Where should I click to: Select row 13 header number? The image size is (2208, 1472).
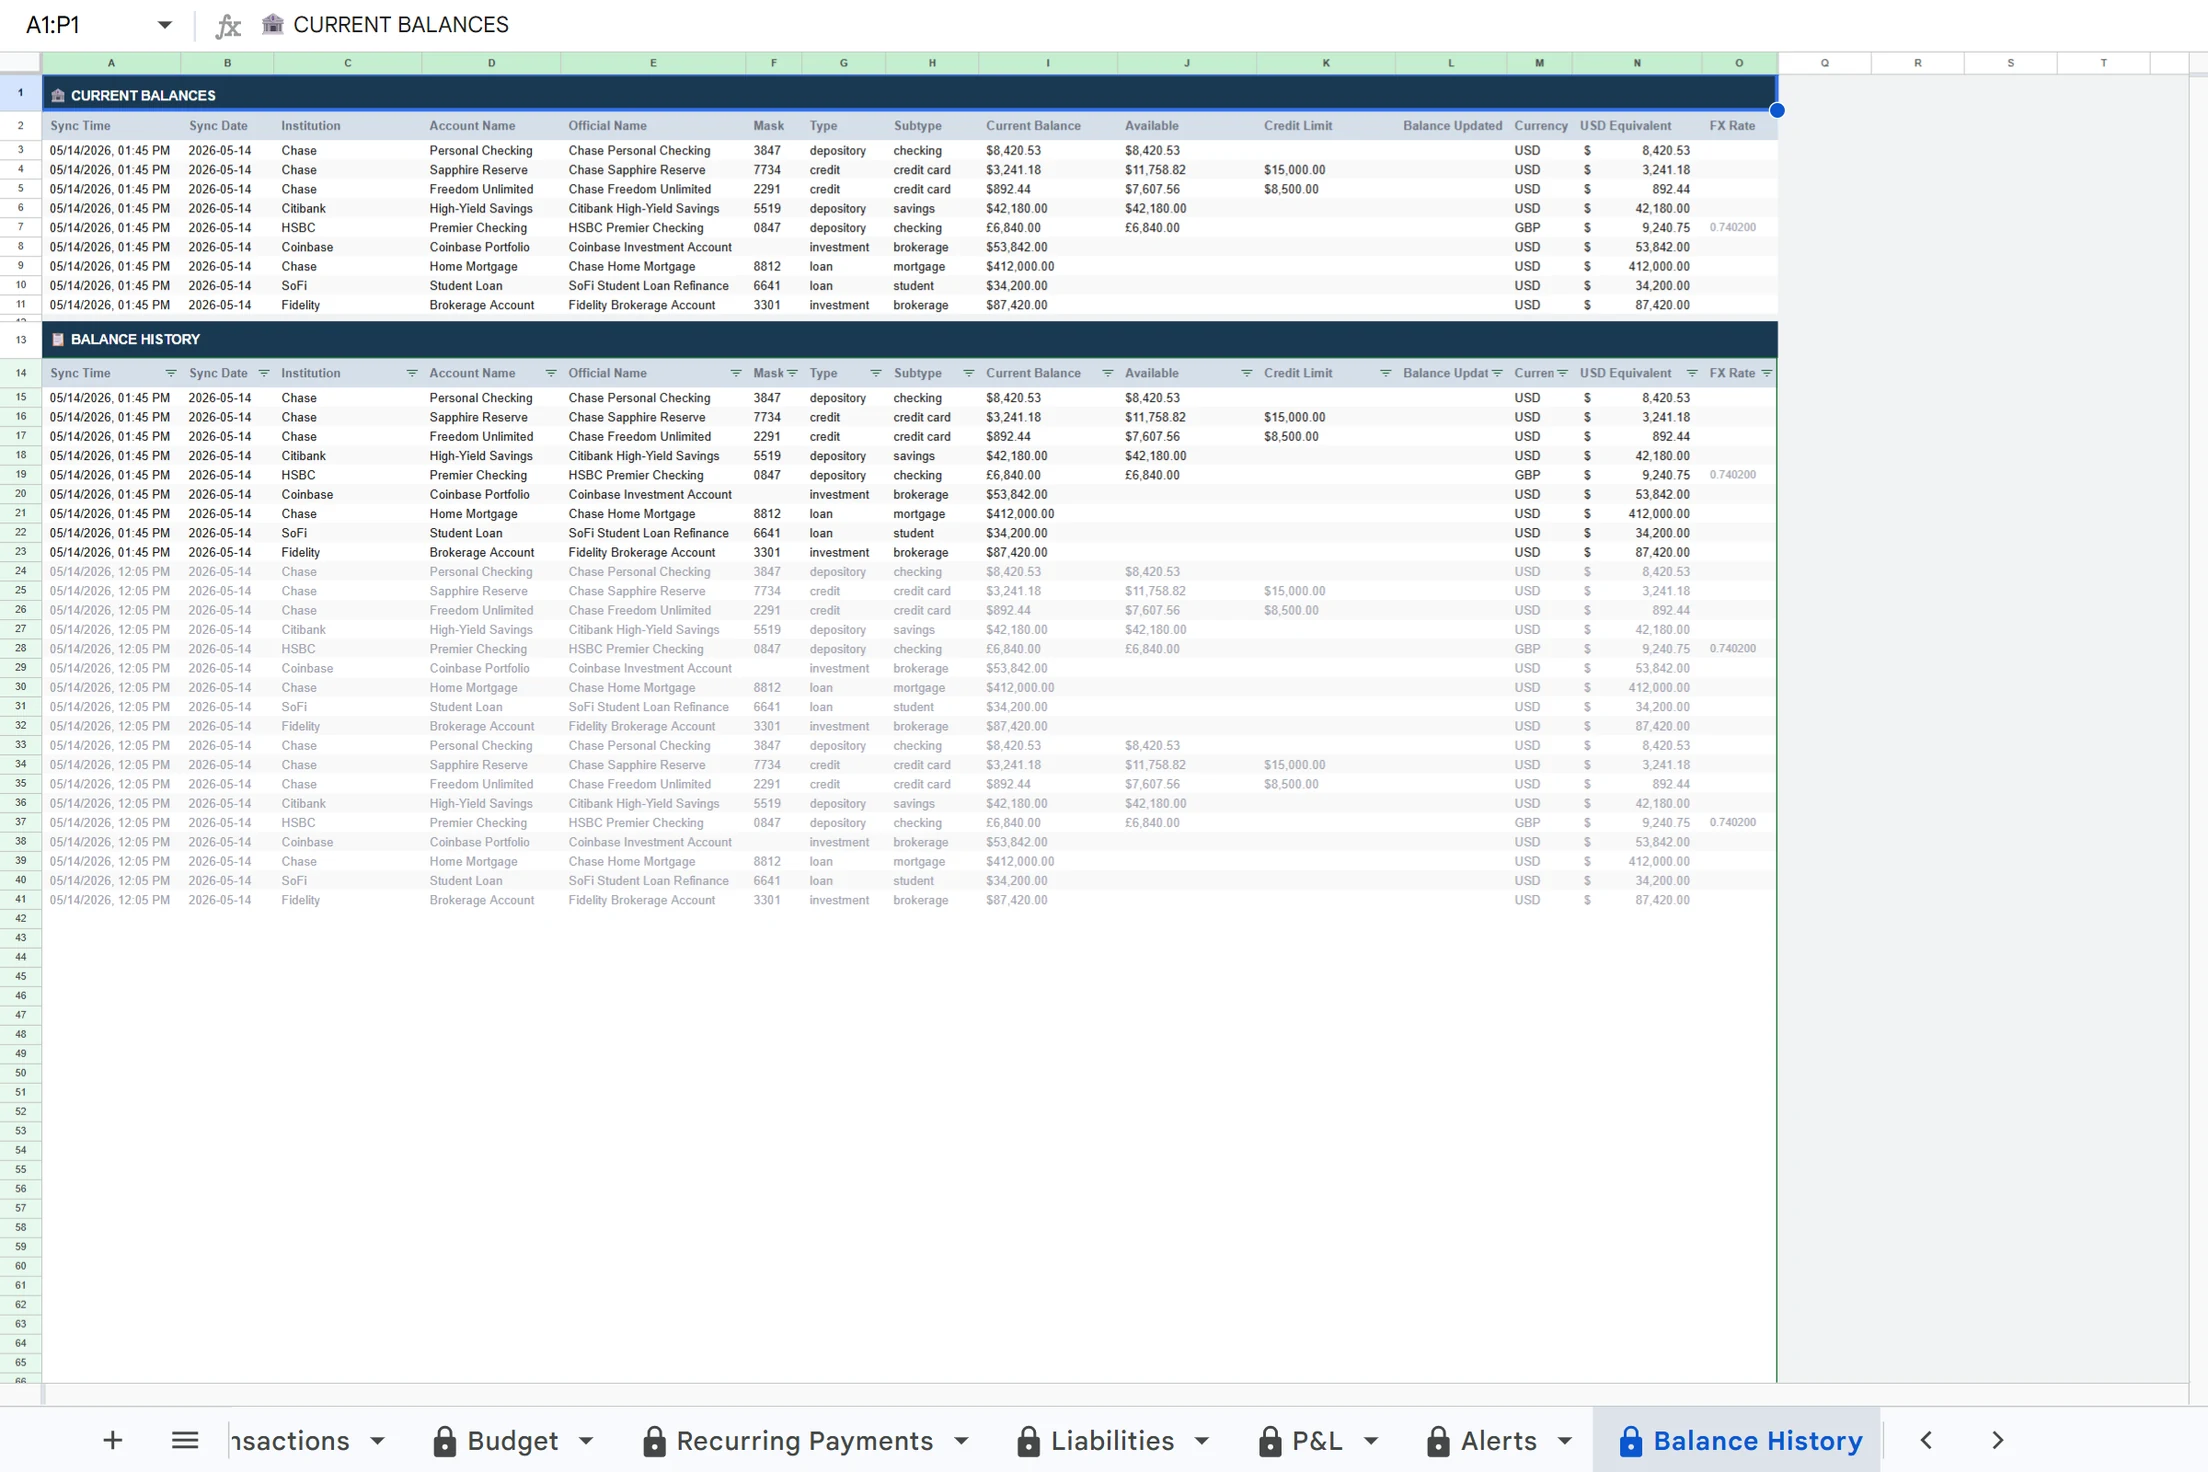tap(20, 340)
